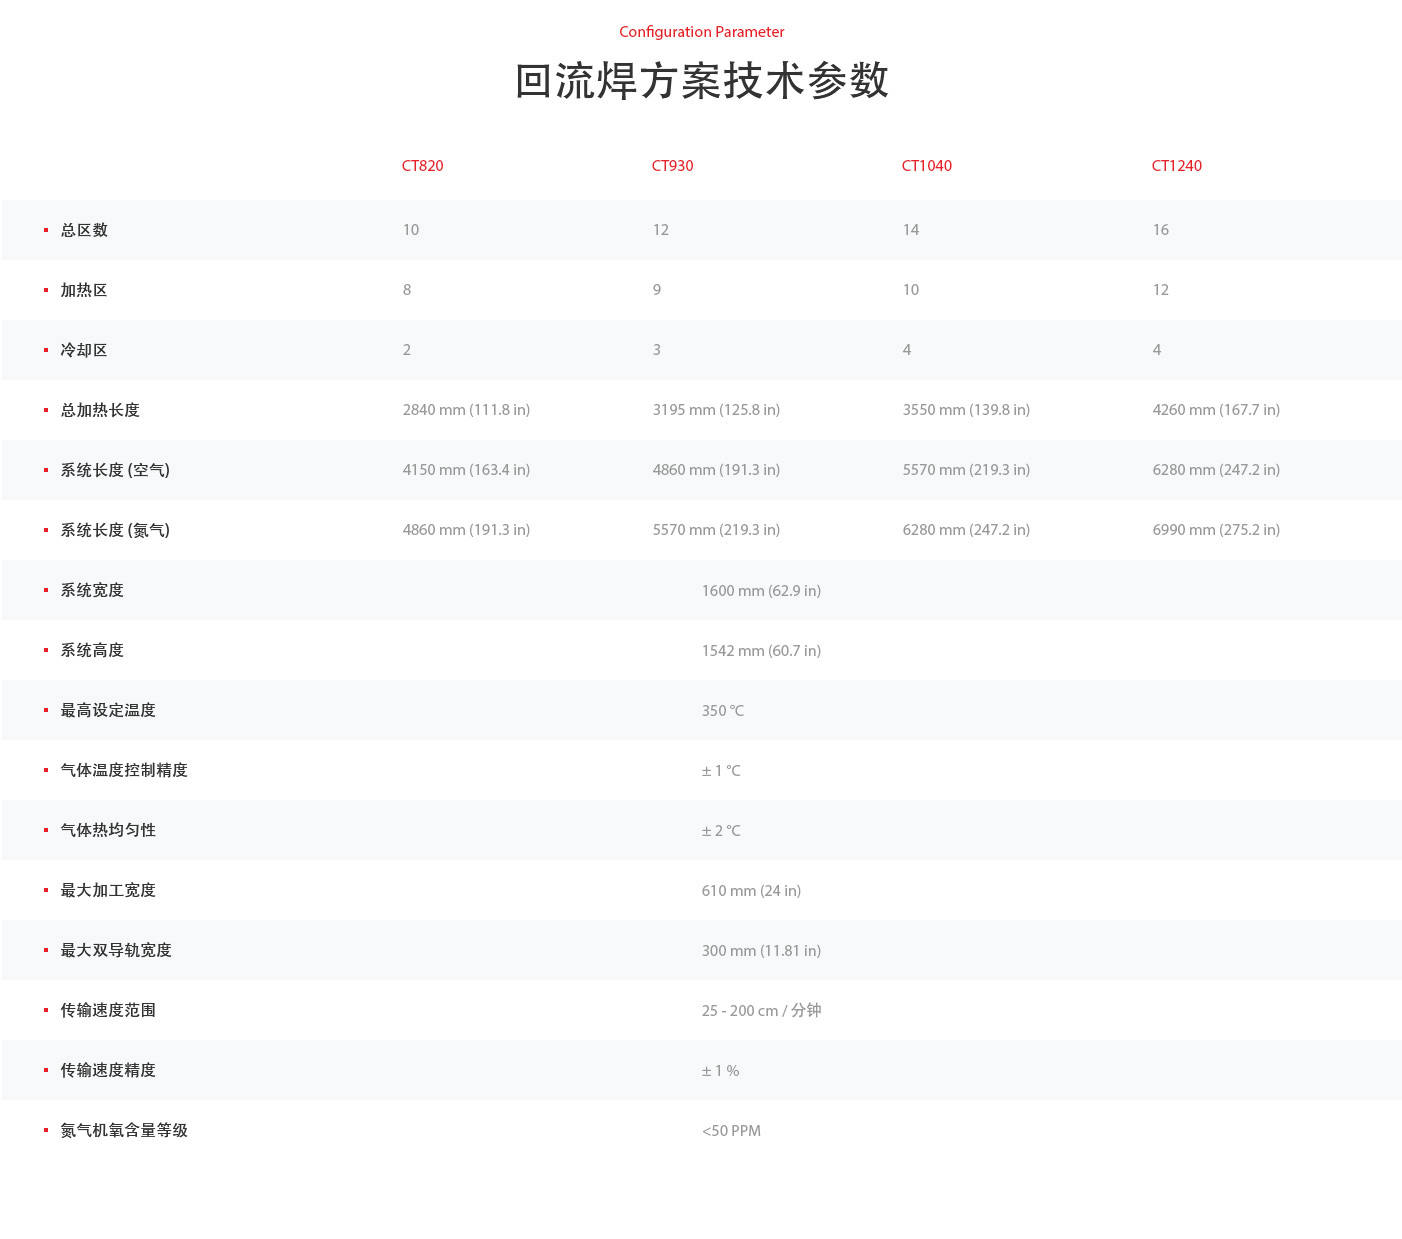Select the 25 - 200 cm conveyor speed value

[761, 1011]
